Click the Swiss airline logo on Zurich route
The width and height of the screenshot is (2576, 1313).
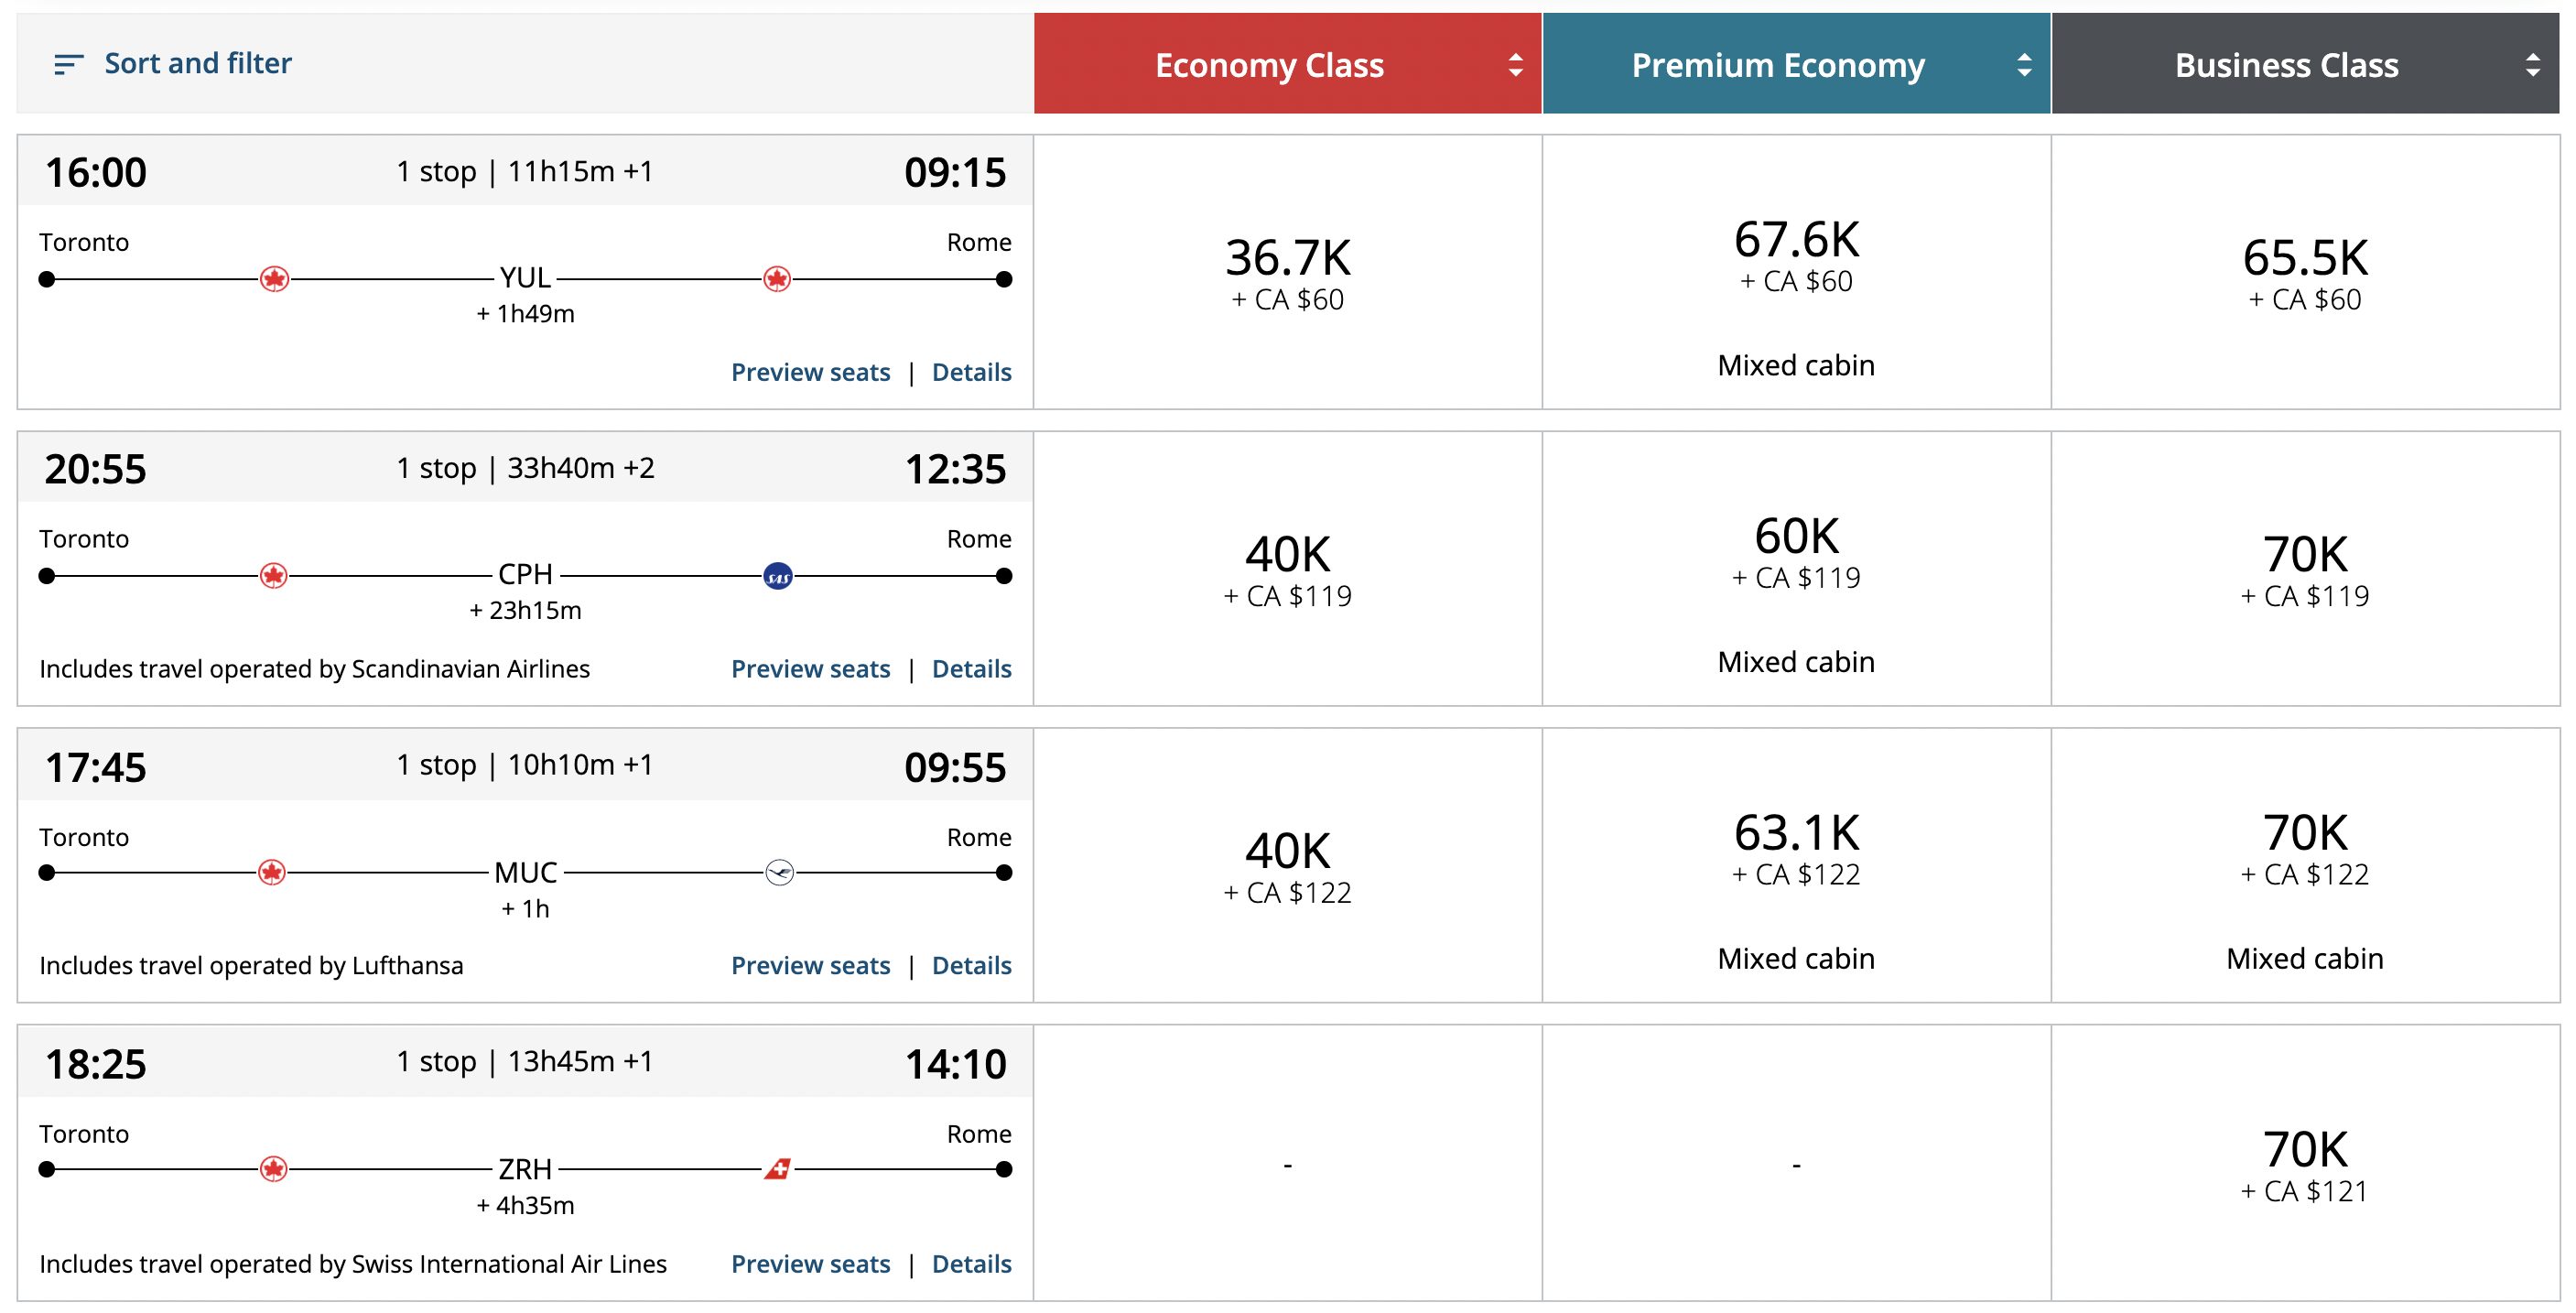pos(778,1168)
